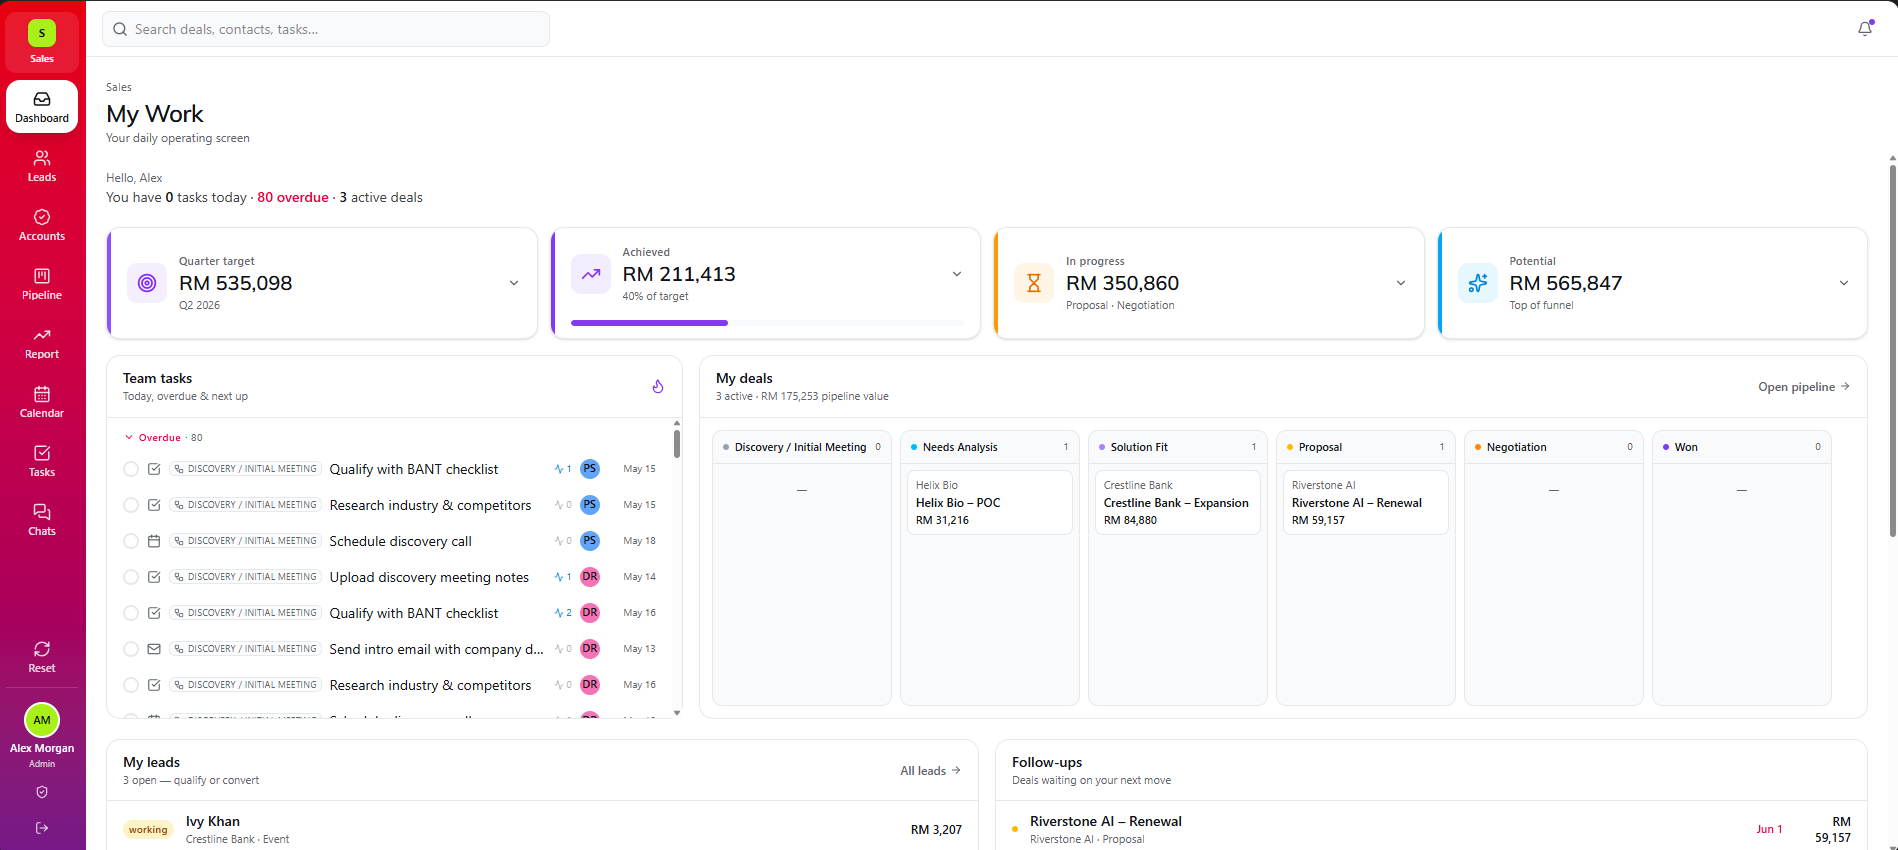This screenshot has width=1898, height=850.
Task: Click the All leads link
Action: point(930,771)
